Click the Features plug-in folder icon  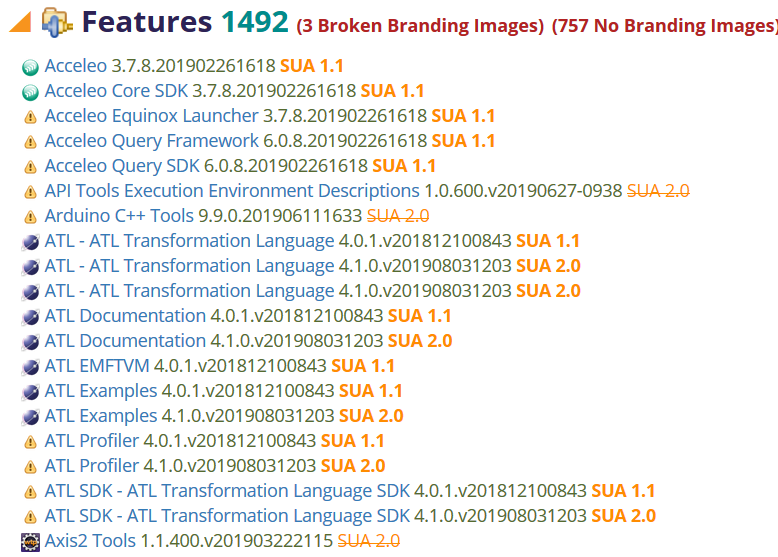[57, 22]
